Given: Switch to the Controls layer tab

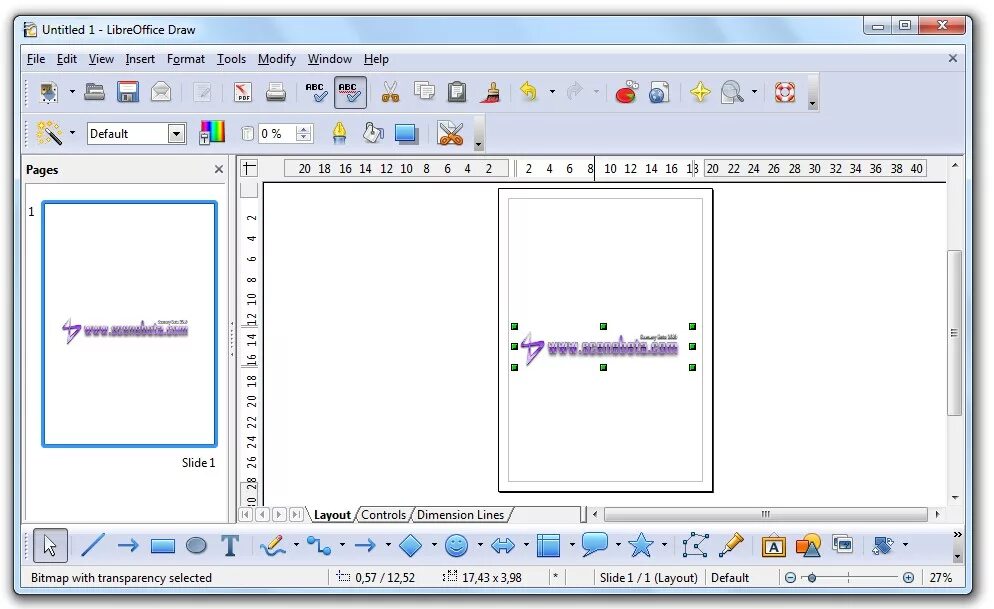Looking at the screenshot, I should pyautogui.click(x=384, y=515).
